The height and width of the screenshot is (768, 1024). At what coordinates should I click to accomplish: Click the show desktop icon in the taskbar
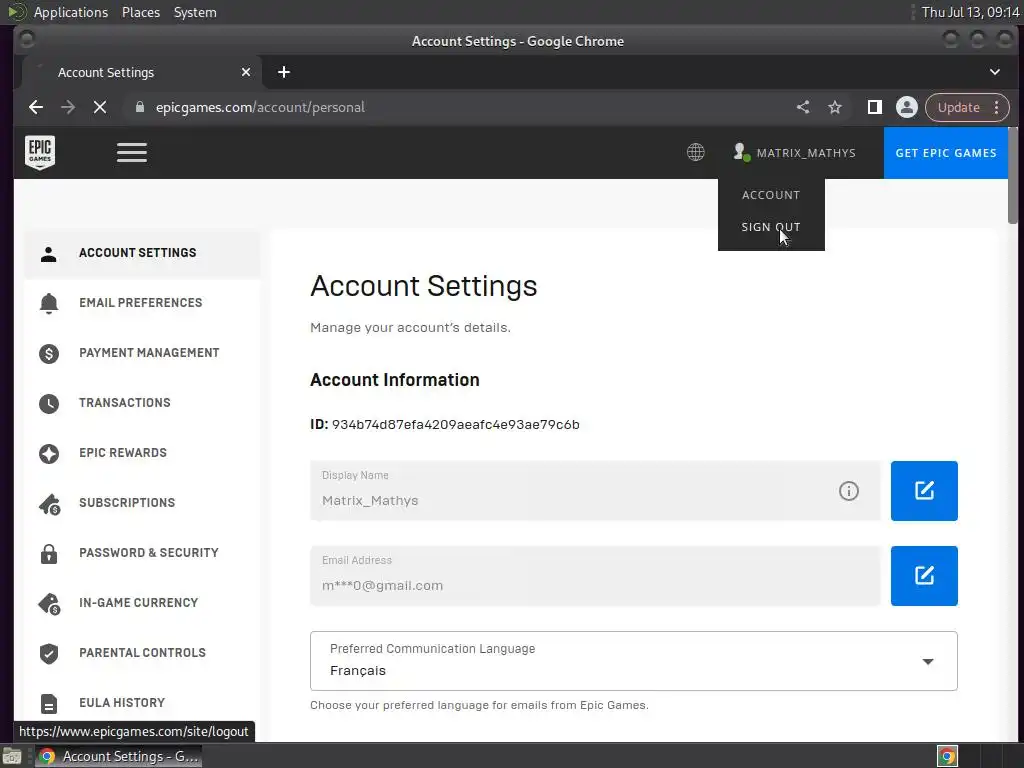coord(12,756)
